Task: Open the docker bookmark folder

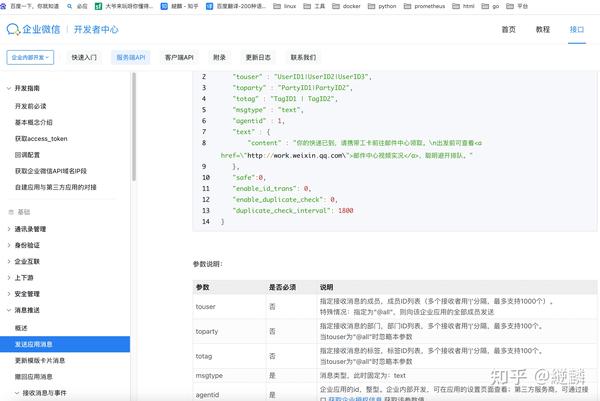Action: pyautogui.click(x=346, y=6)
